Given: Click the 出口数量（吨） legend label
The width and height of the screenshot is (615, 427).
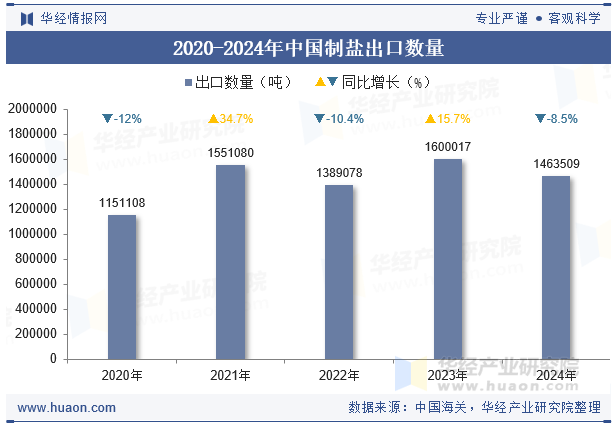Looking at the screenshot, I should pyautogui.click(x=244, y=82).
